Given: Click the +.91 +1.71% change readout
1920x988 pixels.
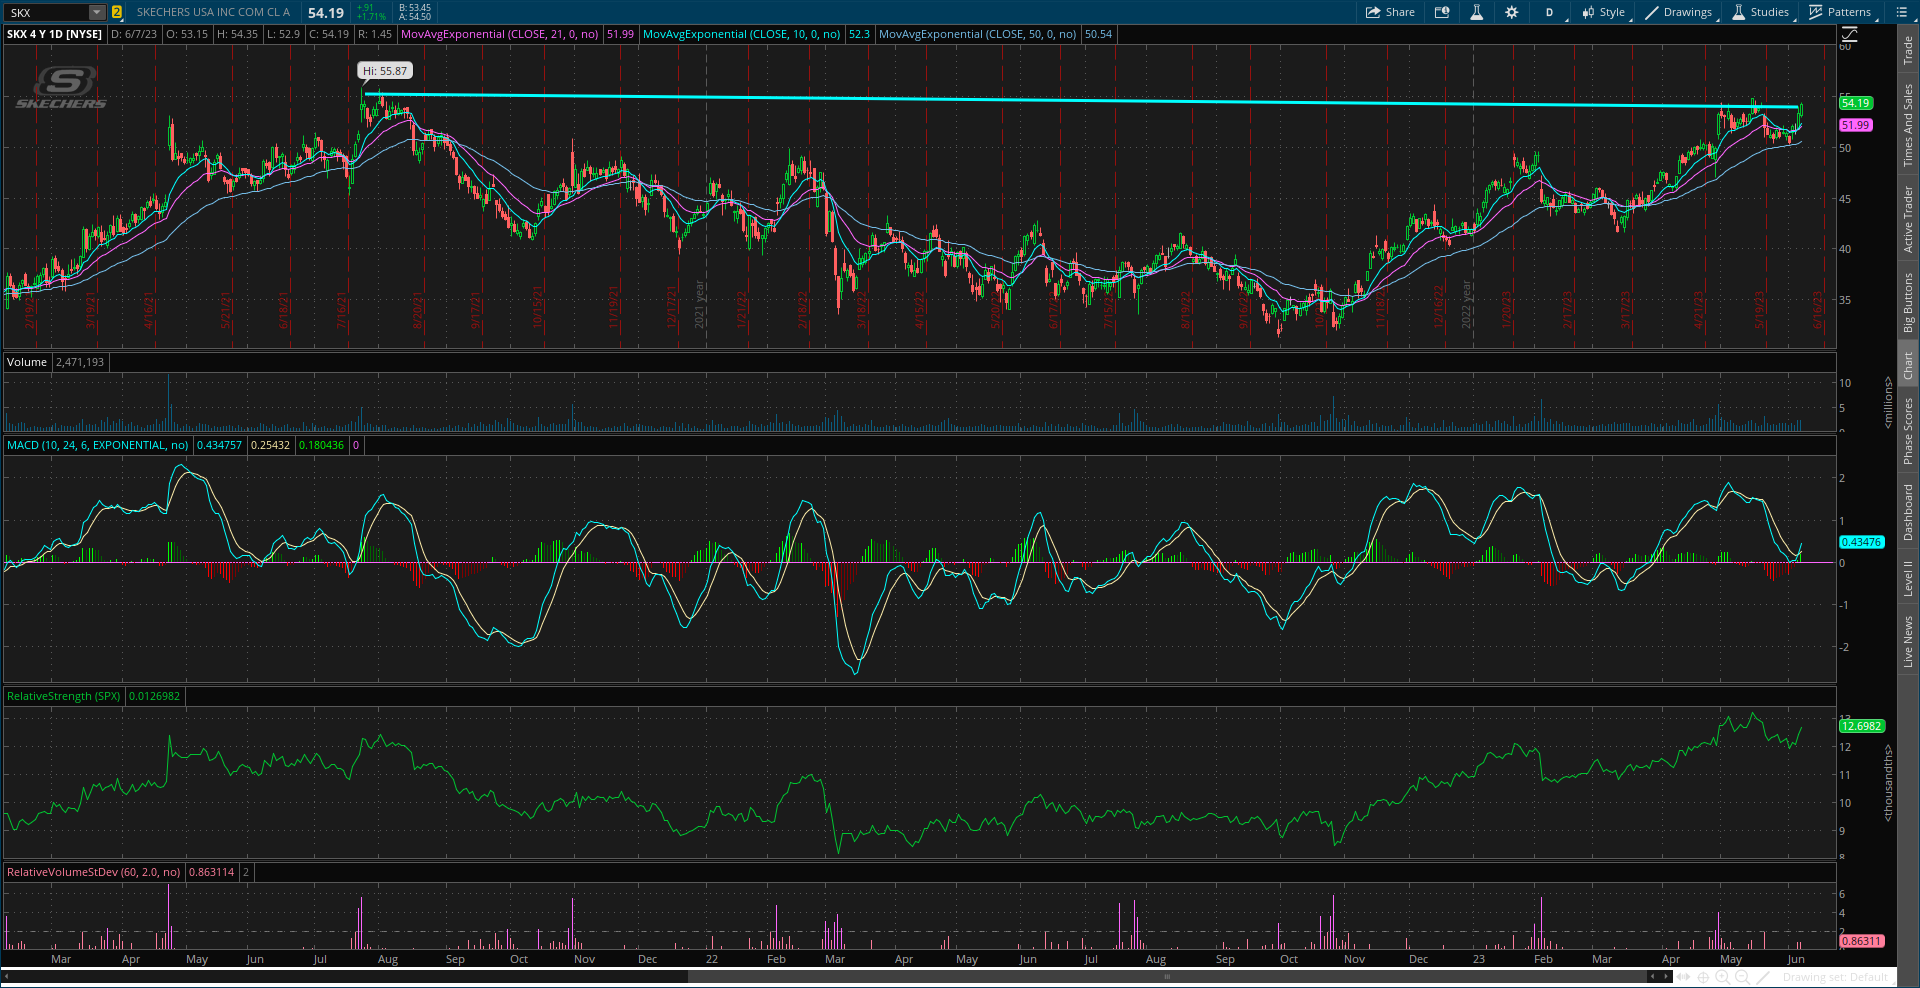Looking at the screenshot, I should (371, 12).
